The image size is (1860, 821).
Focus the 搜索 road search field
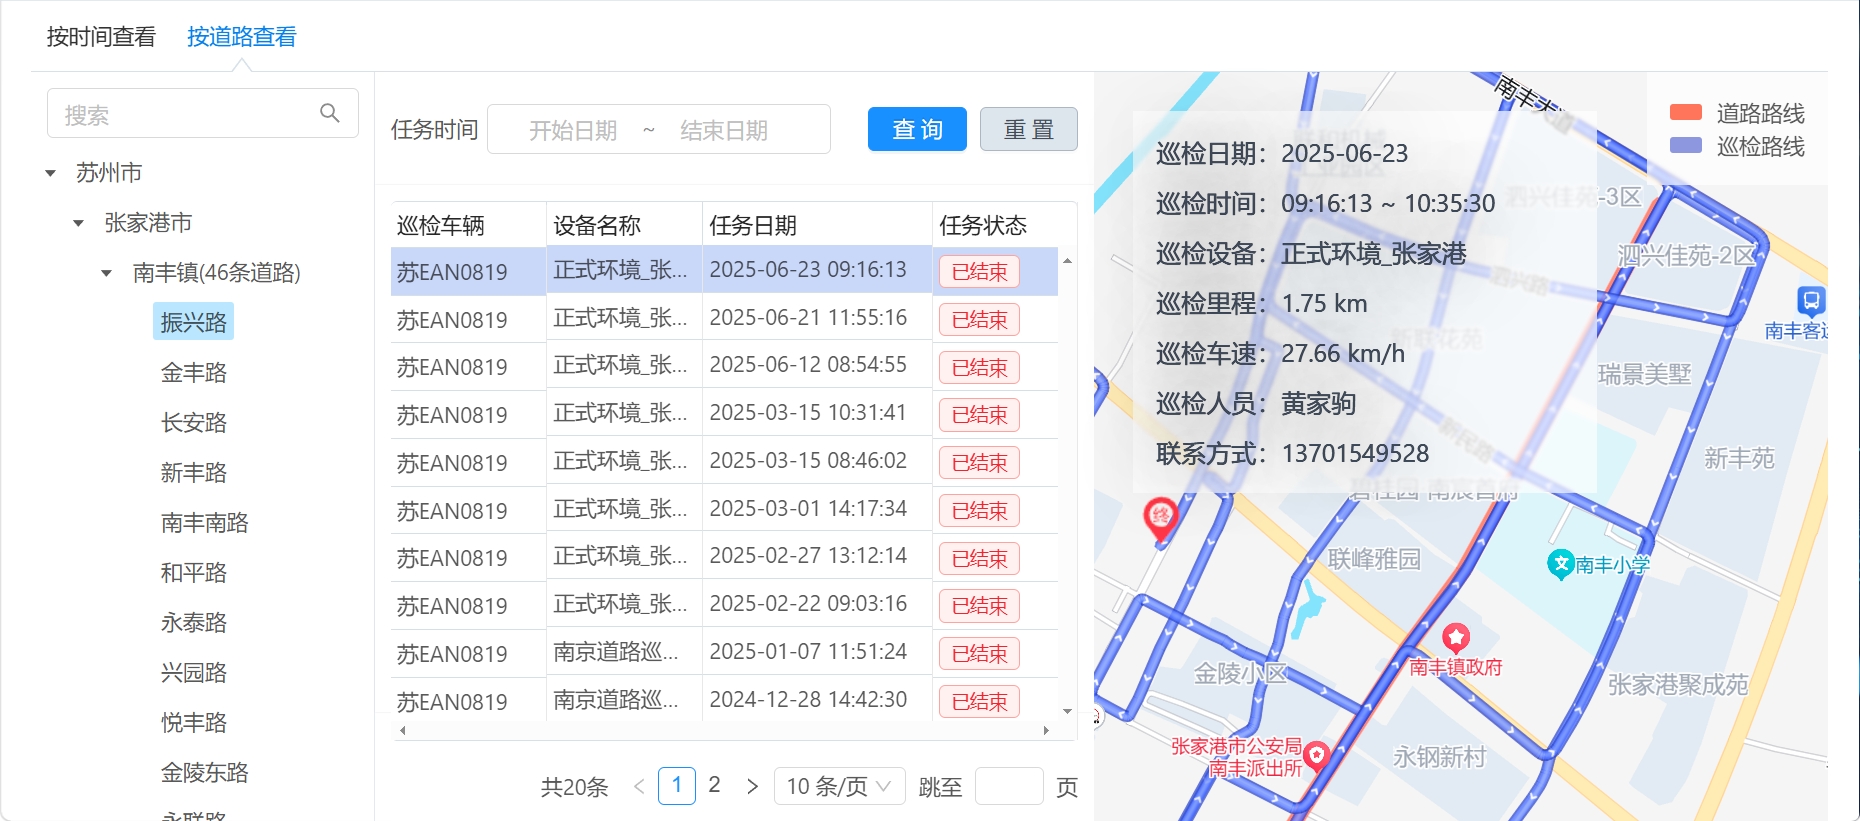(x=202, y=113)
